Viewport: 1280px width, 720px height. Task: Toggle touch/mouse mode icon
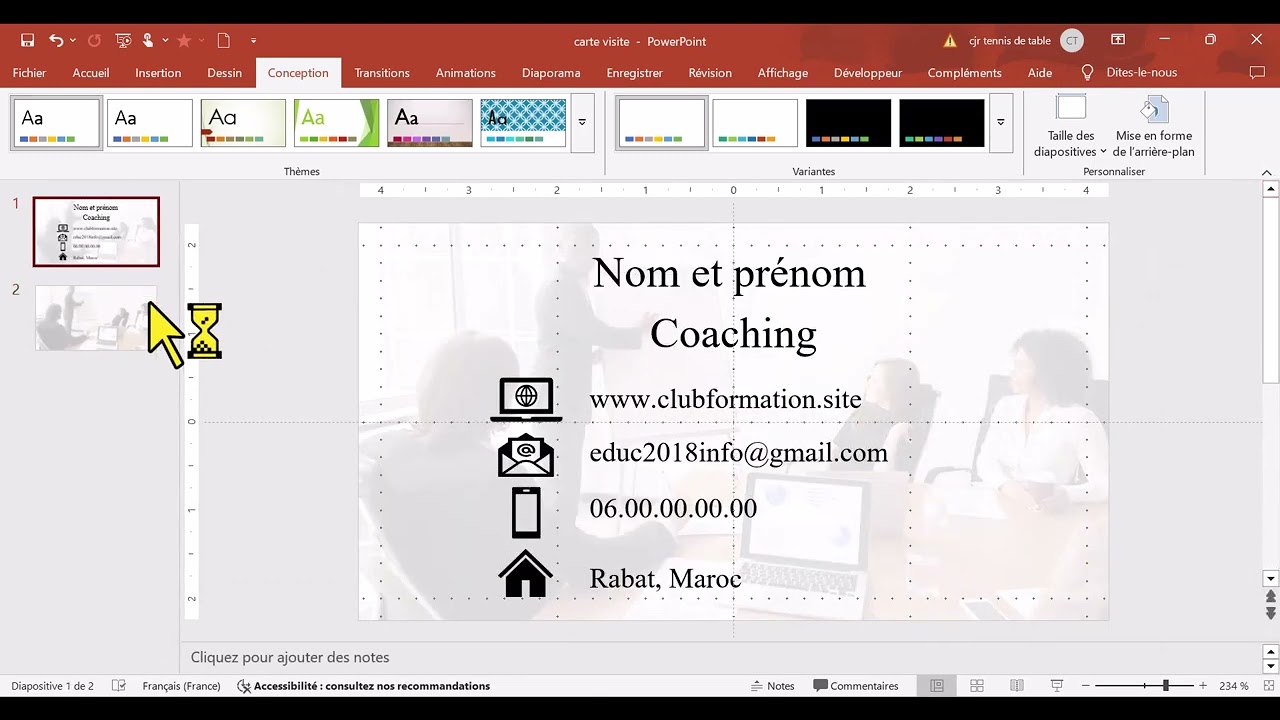tap(148, 40)
